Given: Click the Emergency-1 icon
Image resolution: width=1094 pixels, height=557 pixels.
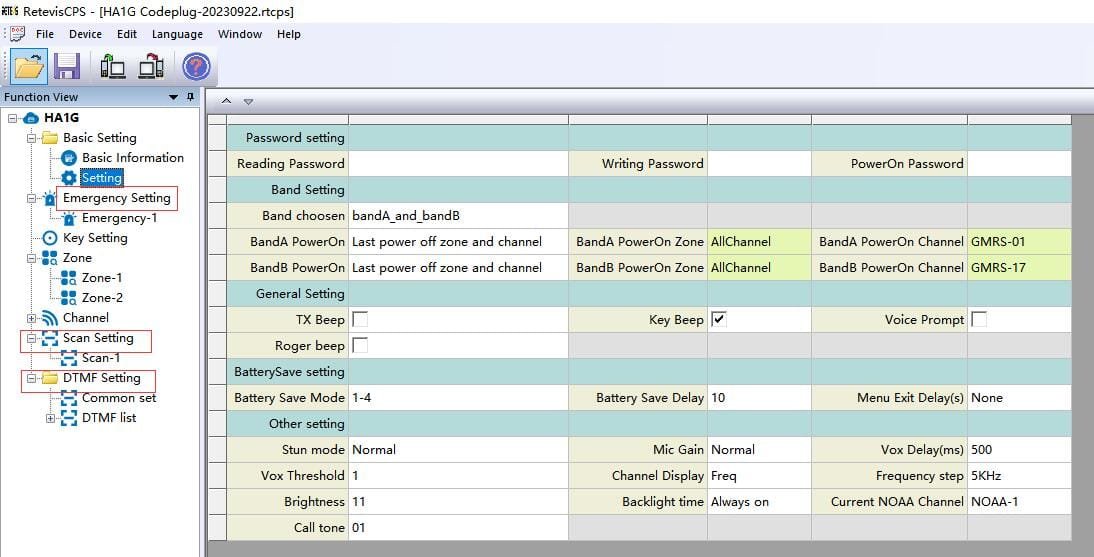Looking at the screenshot, I should click(x=68, y=218).
